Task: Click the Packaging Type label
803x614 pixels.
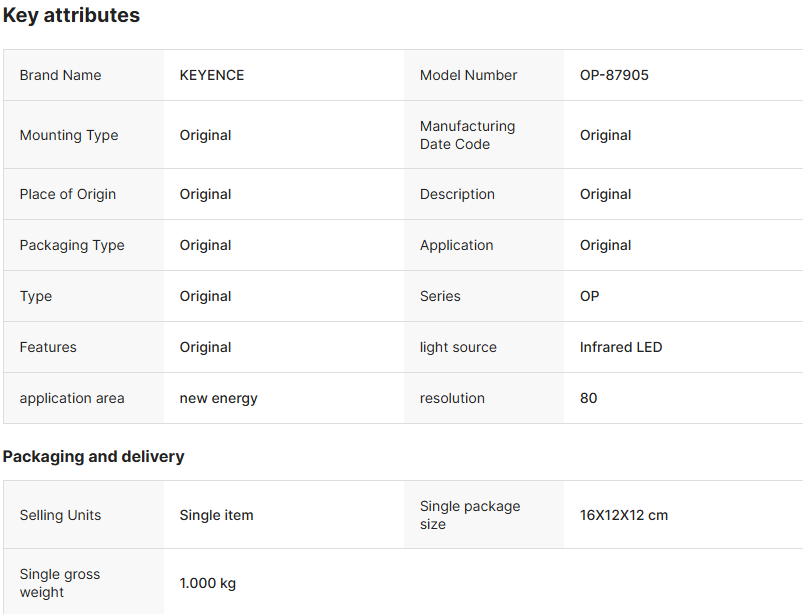Action: (x=72, y=245)
